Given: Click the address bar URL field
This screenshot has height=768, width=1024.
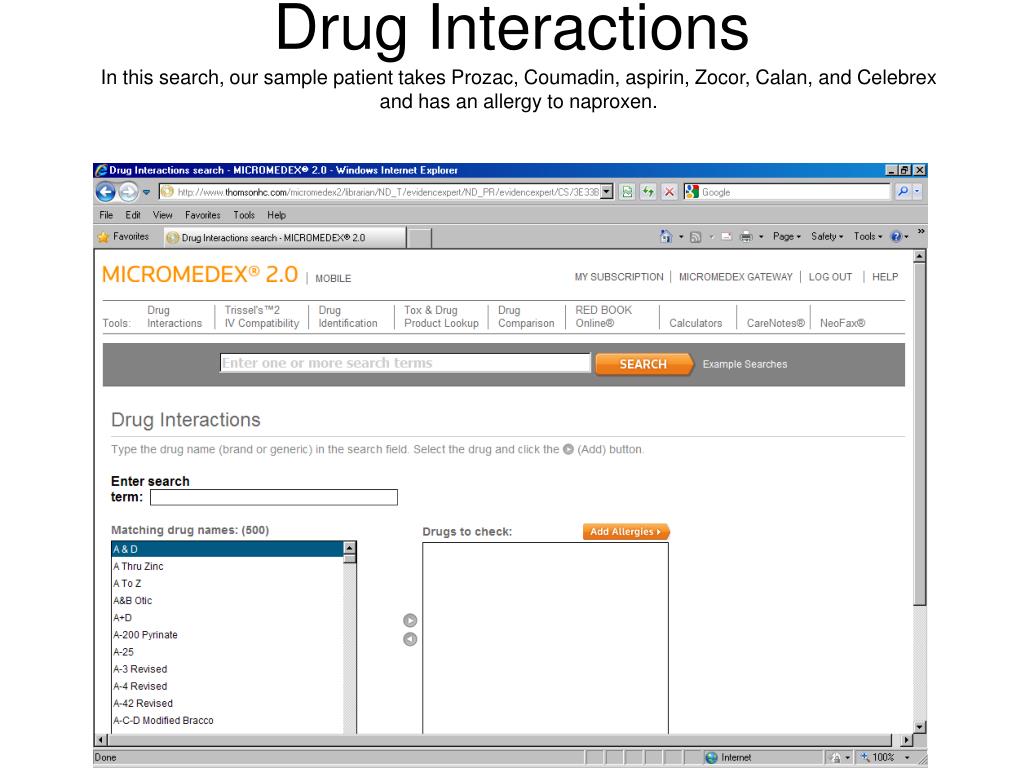Looking at the screenshot, I should [x=380, y=192].
